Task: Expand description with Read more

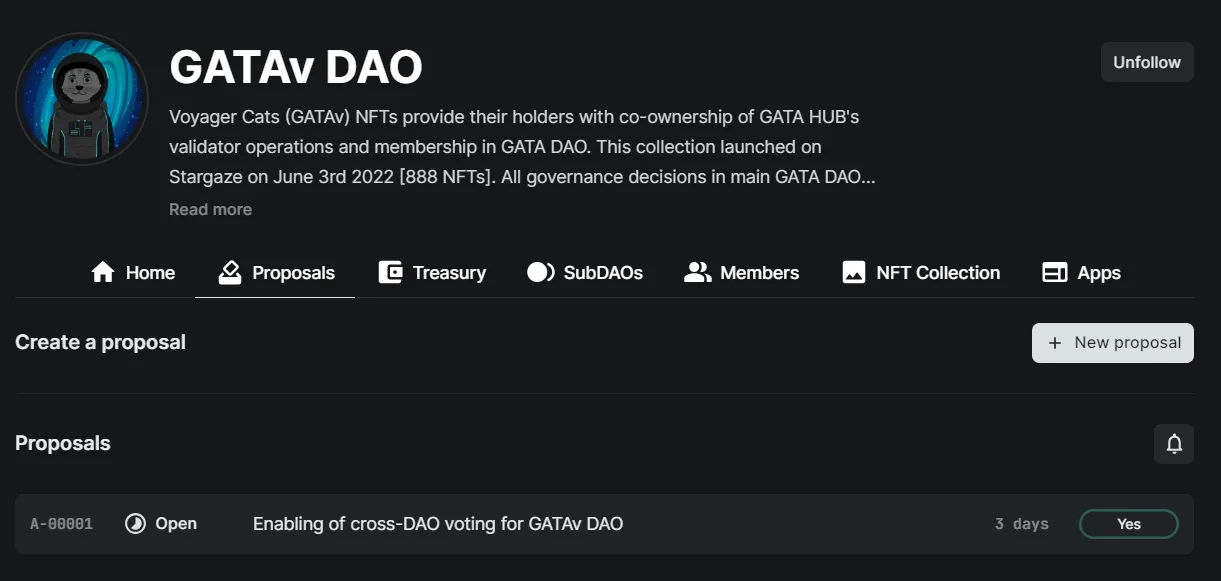Action: (x=210, y=209)
